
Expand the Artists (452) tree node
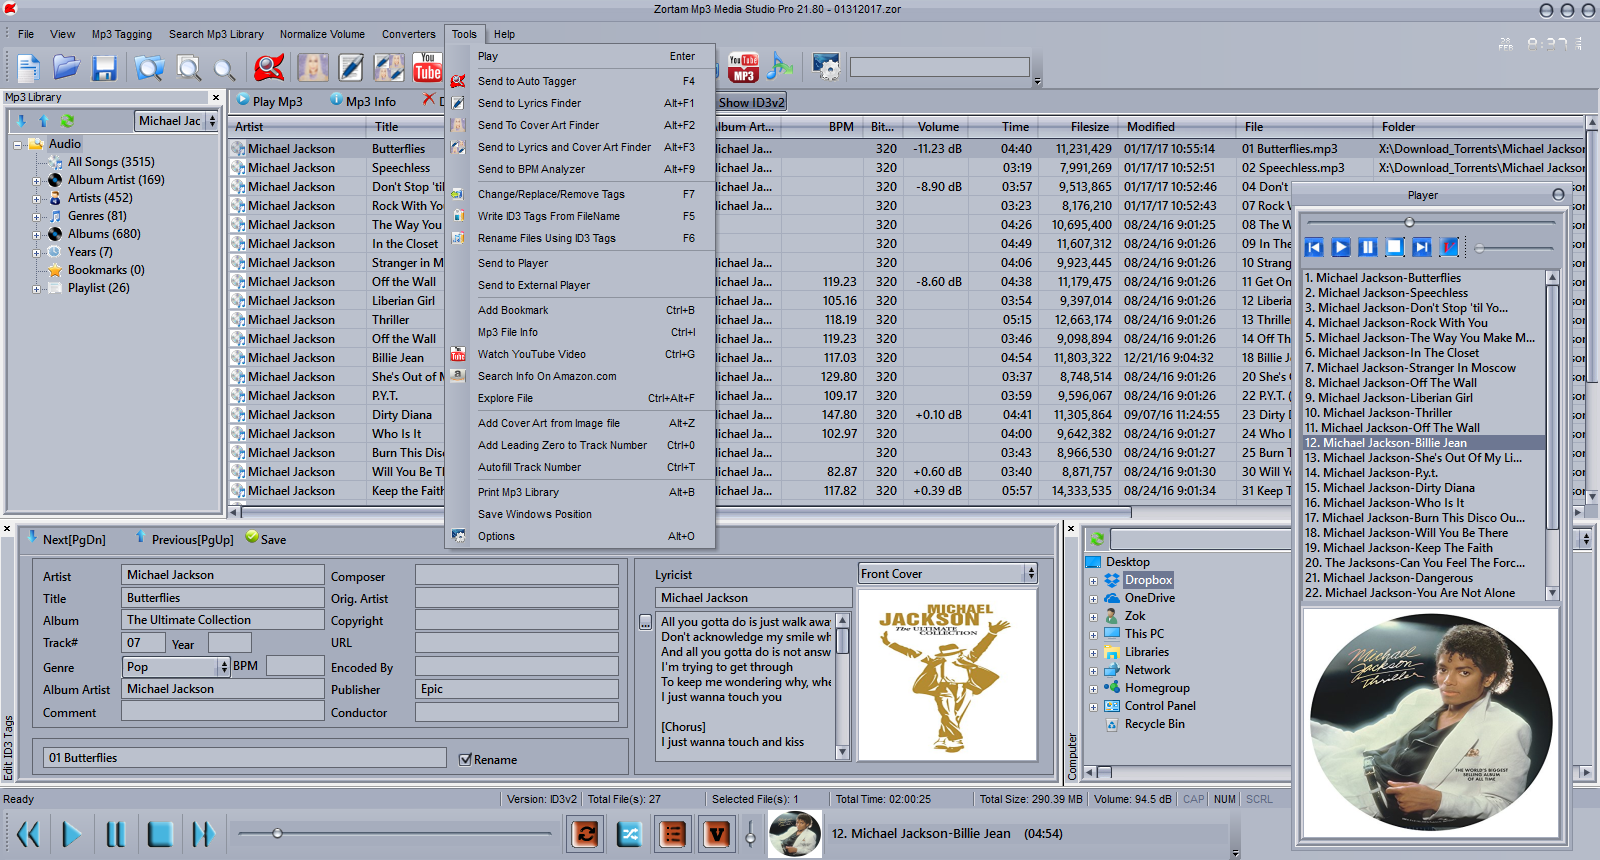(37, 199)
